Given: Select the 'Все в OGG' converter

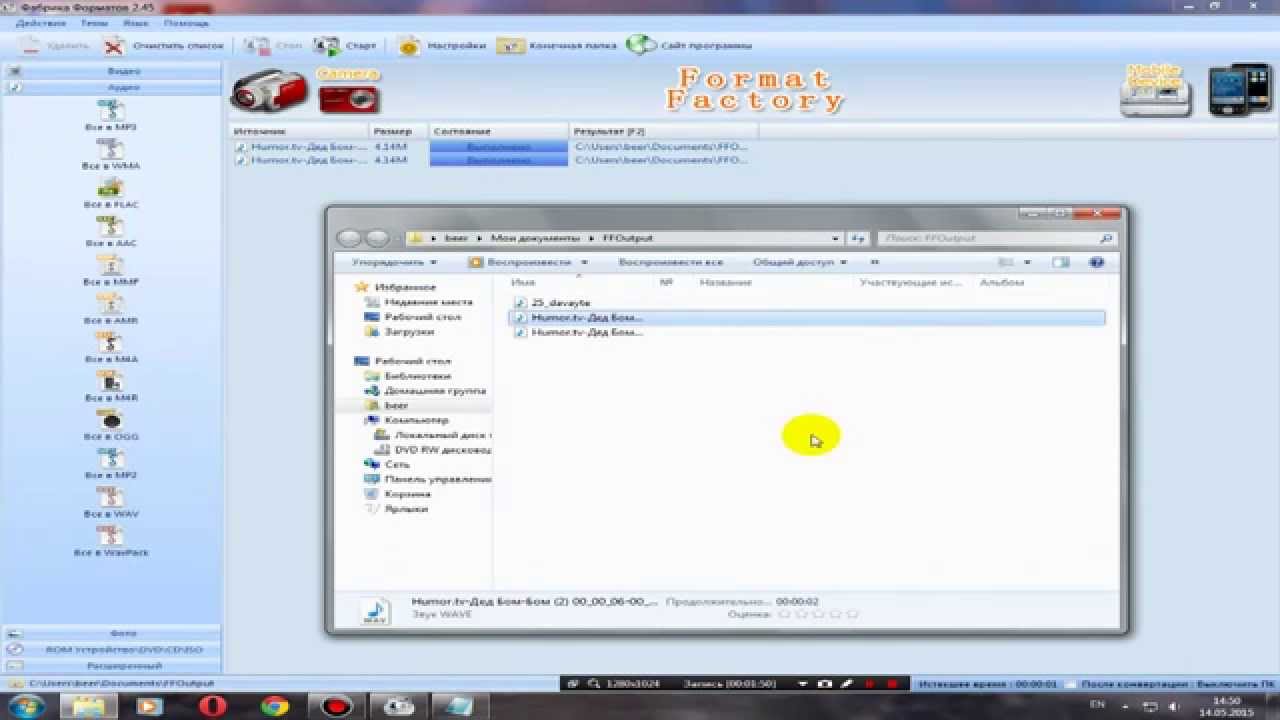Looking at the screenshot, I should pos(110,425).
